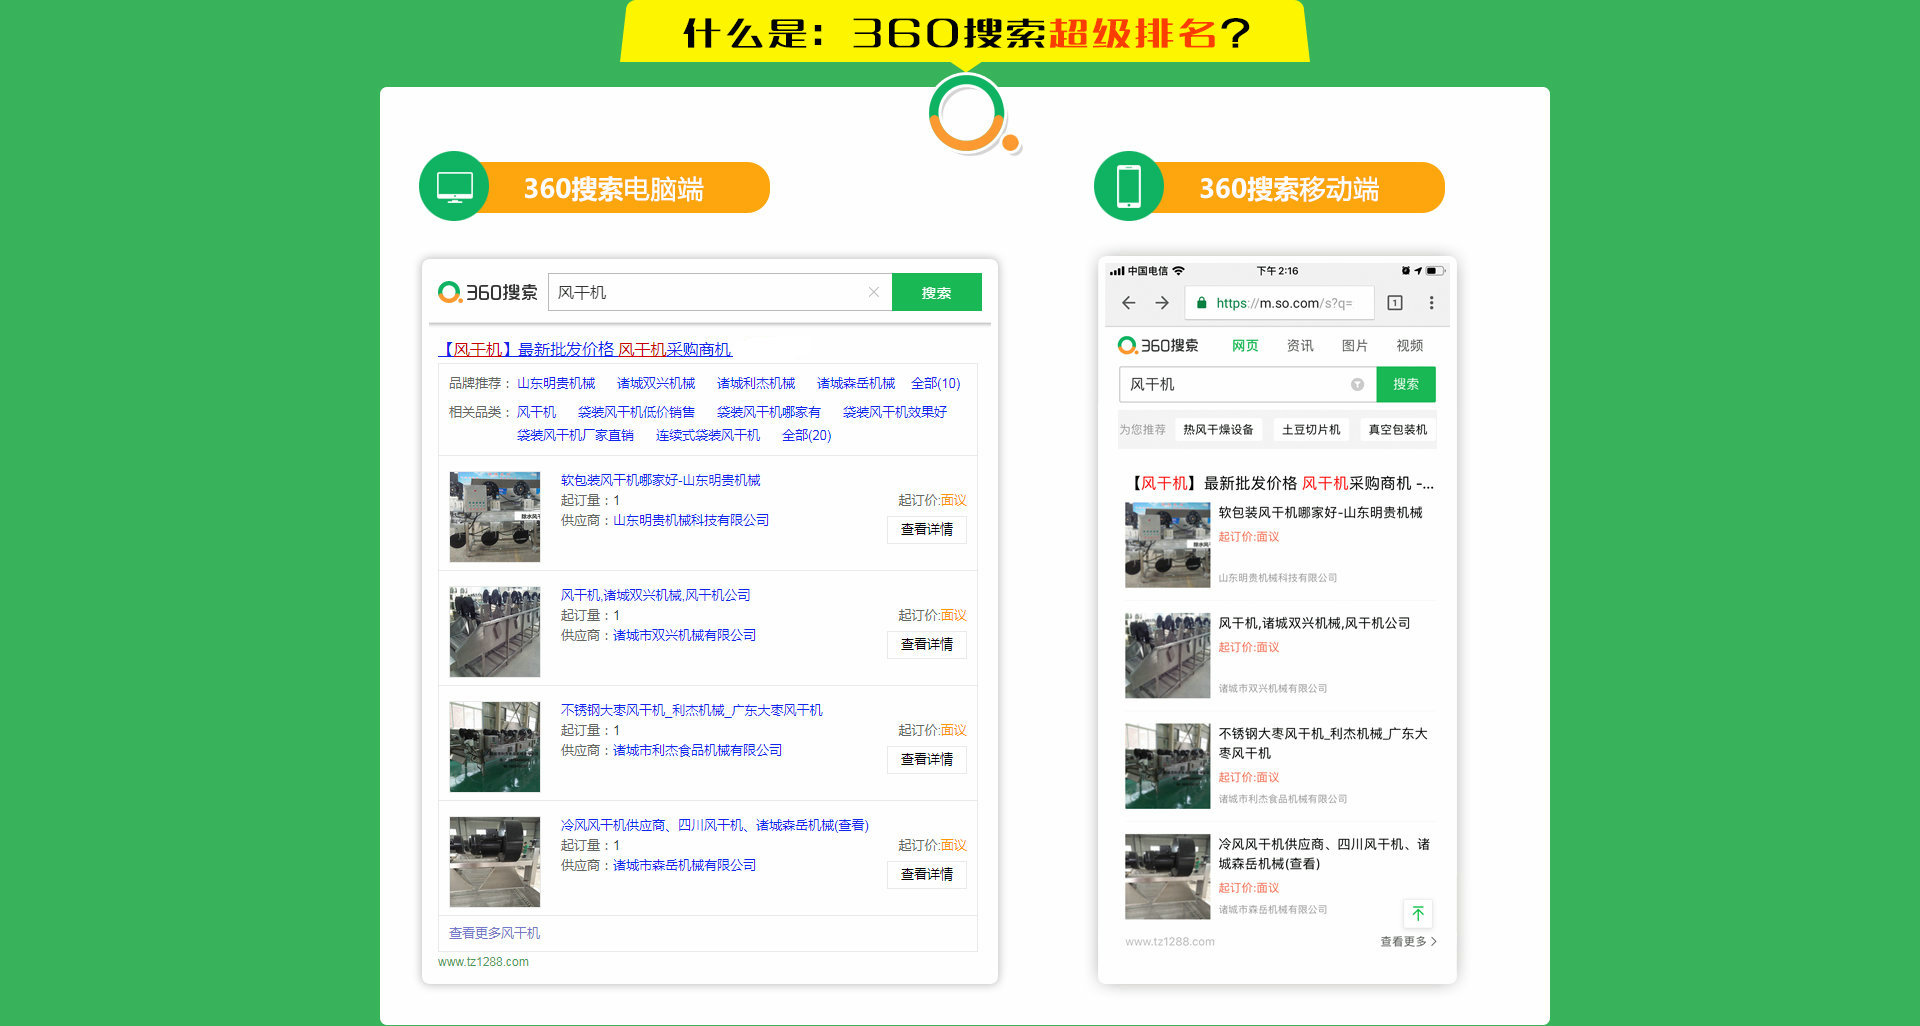This screenshot has height=1026, width=1920.
Task: Open mobile browser three-dot menu
Action: pos(1431,303)
